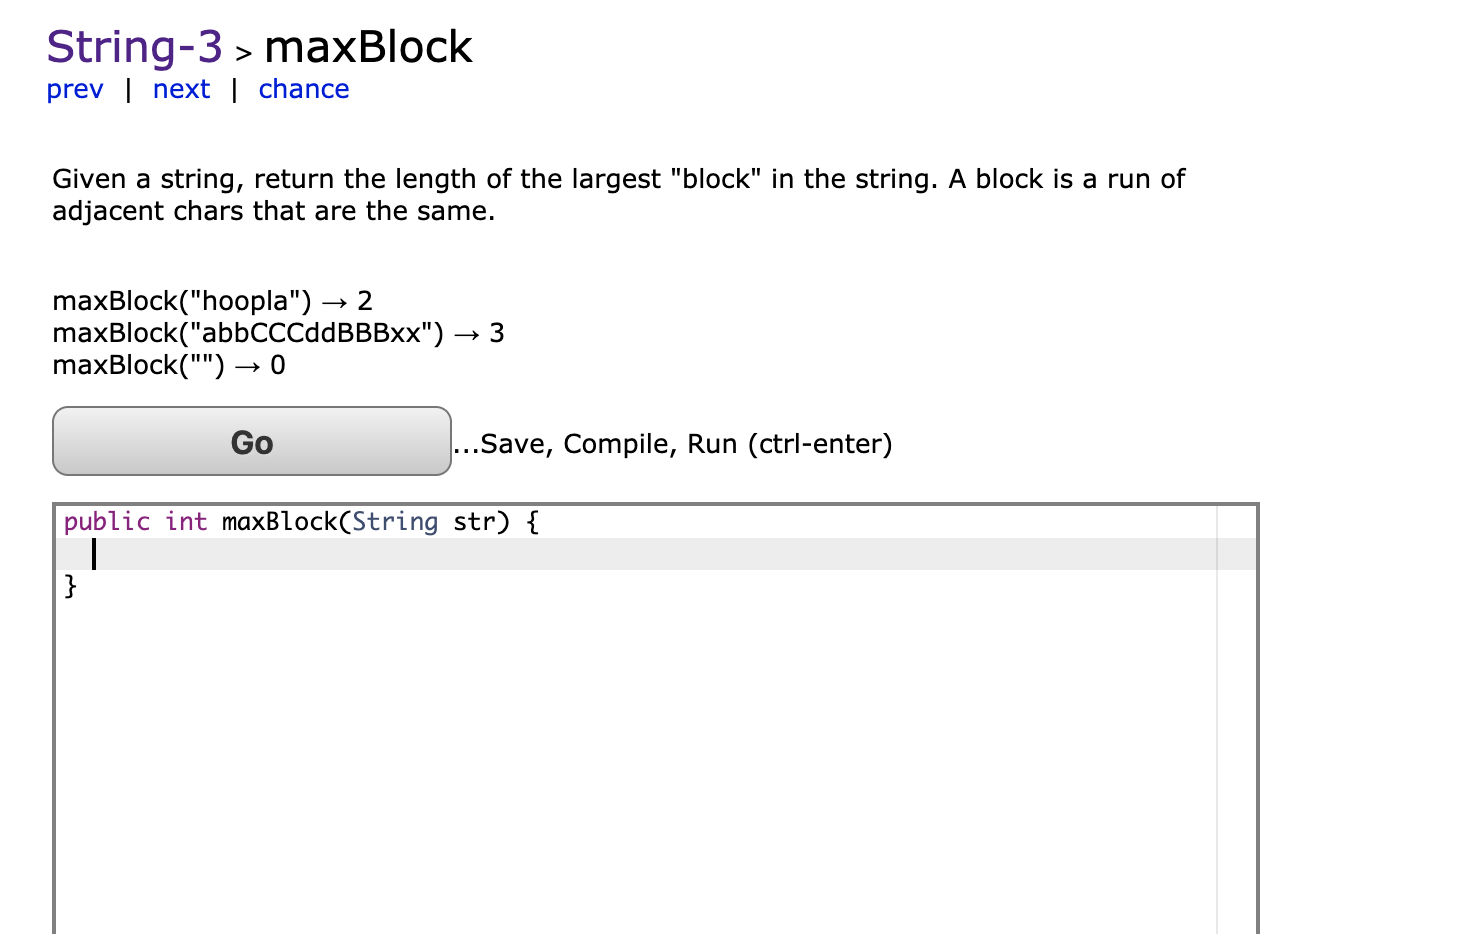Open the next exercise link
The height and width of the screenshot is (934, 1472).
[x=181, y=89]
